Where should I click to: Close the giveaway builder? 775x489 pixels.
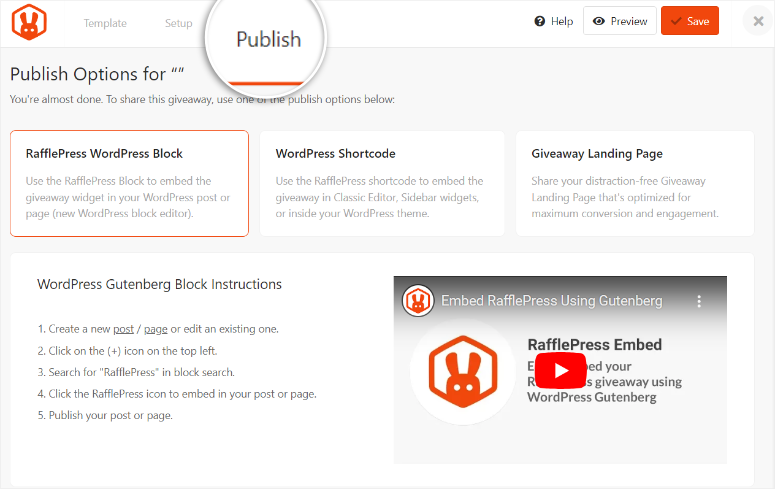click(758, 21)
